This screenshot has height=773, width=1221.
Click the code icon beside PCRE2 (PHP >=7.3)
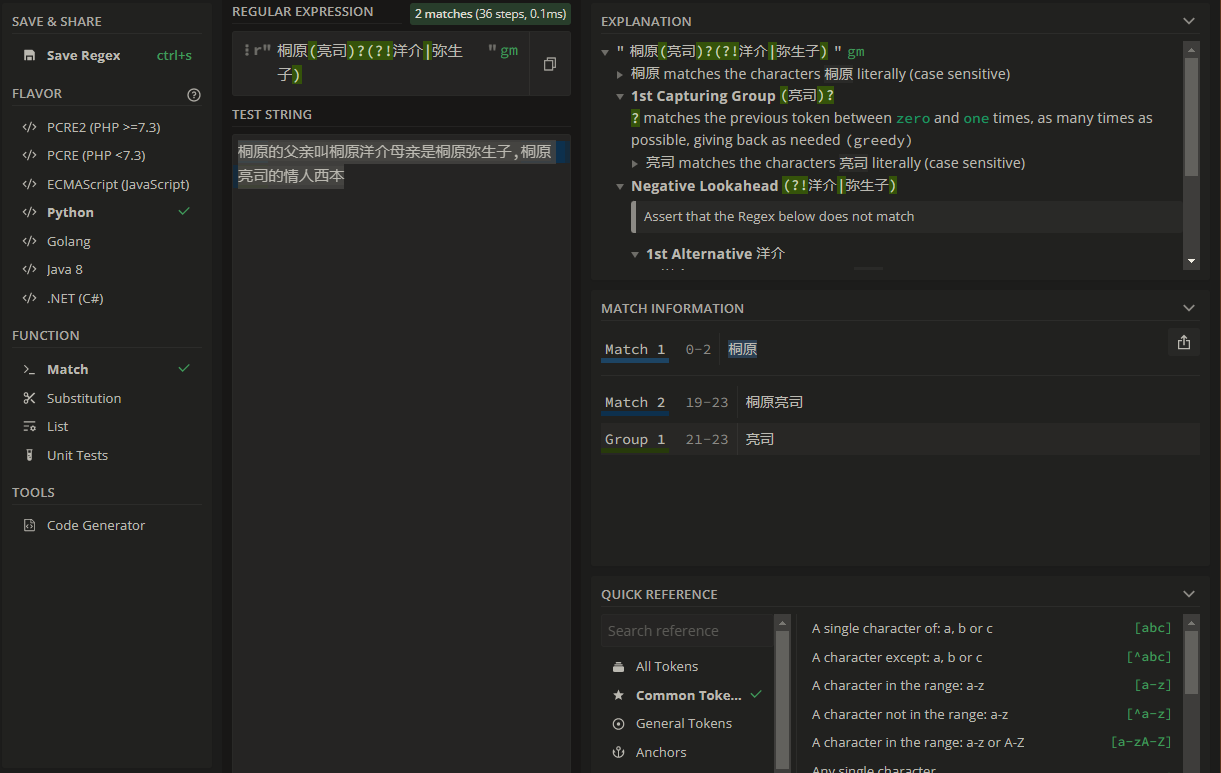click(28, 127)
